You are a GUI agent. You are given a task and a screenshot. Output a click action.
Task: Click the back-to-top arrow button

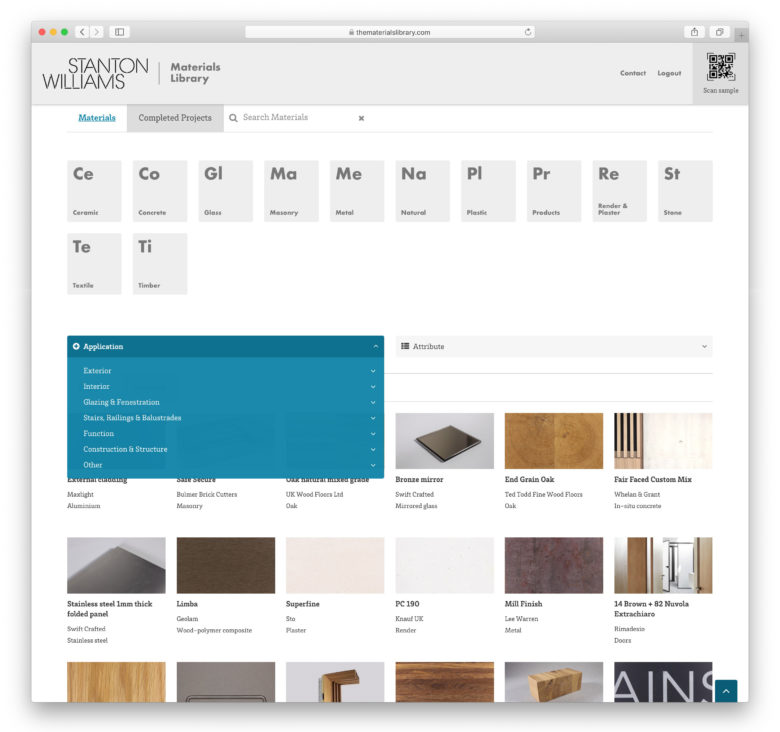(x=726, y=691)
